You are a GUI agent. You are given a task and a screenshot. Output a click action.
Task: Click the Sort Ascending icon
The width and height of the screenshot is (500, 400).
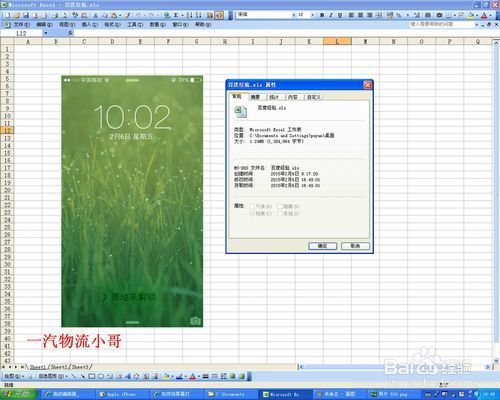(189, 15)
